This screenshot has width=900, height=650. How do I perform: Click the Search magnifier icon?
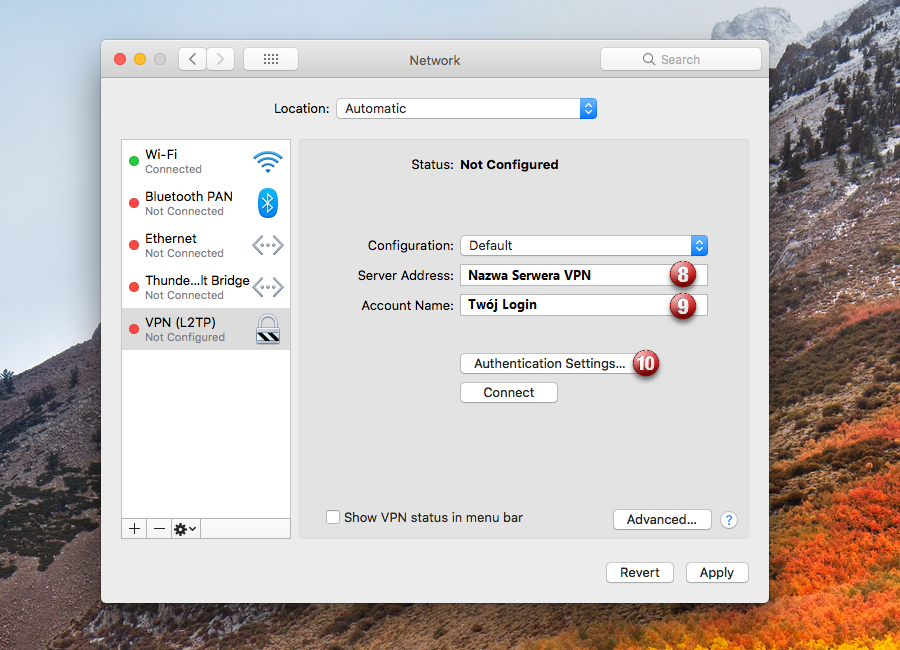(649, 59)
